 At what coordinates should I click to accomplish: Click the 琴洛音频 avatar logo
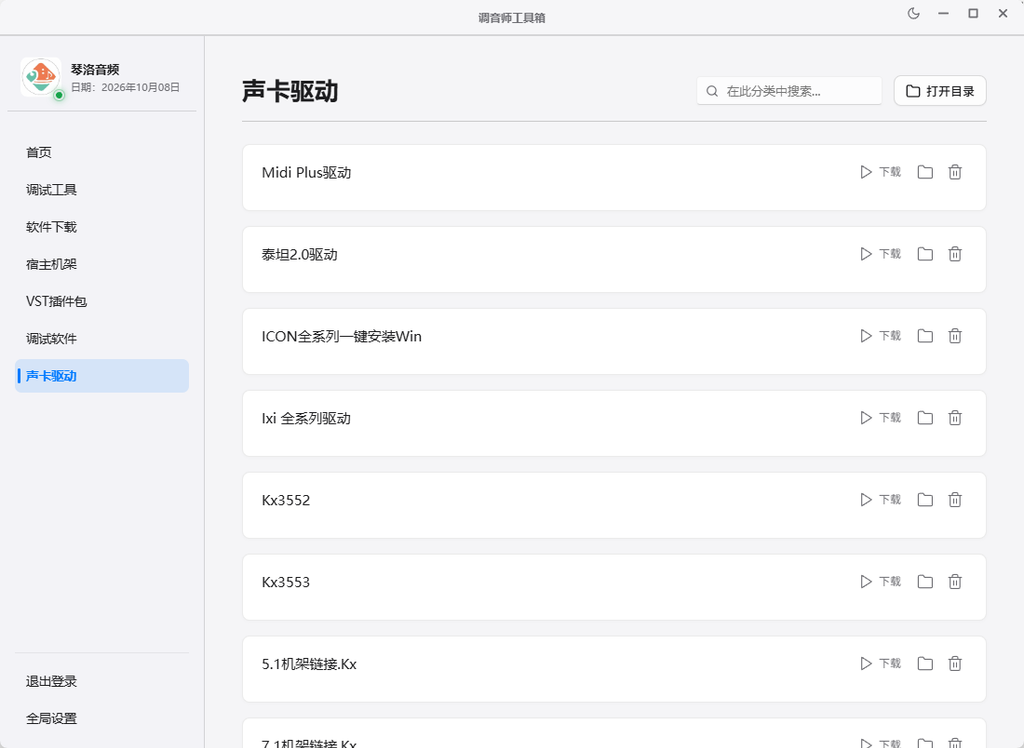(40, 76)
